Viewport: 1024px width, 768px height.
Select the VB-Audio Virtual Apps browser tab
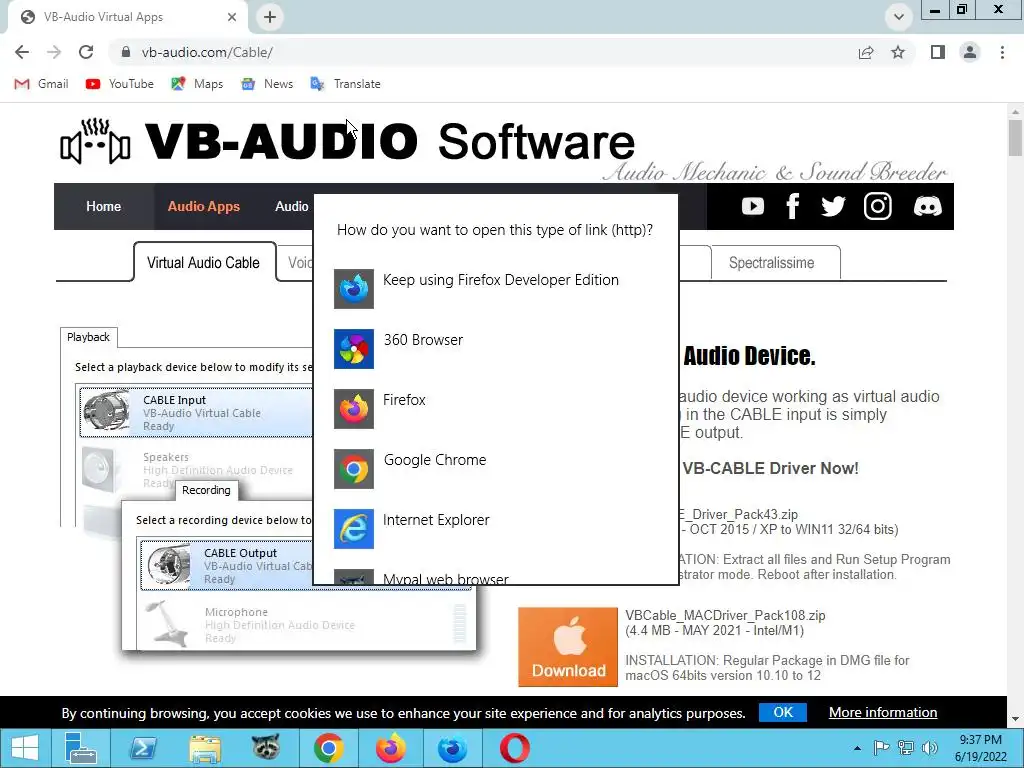coord(127,17)
